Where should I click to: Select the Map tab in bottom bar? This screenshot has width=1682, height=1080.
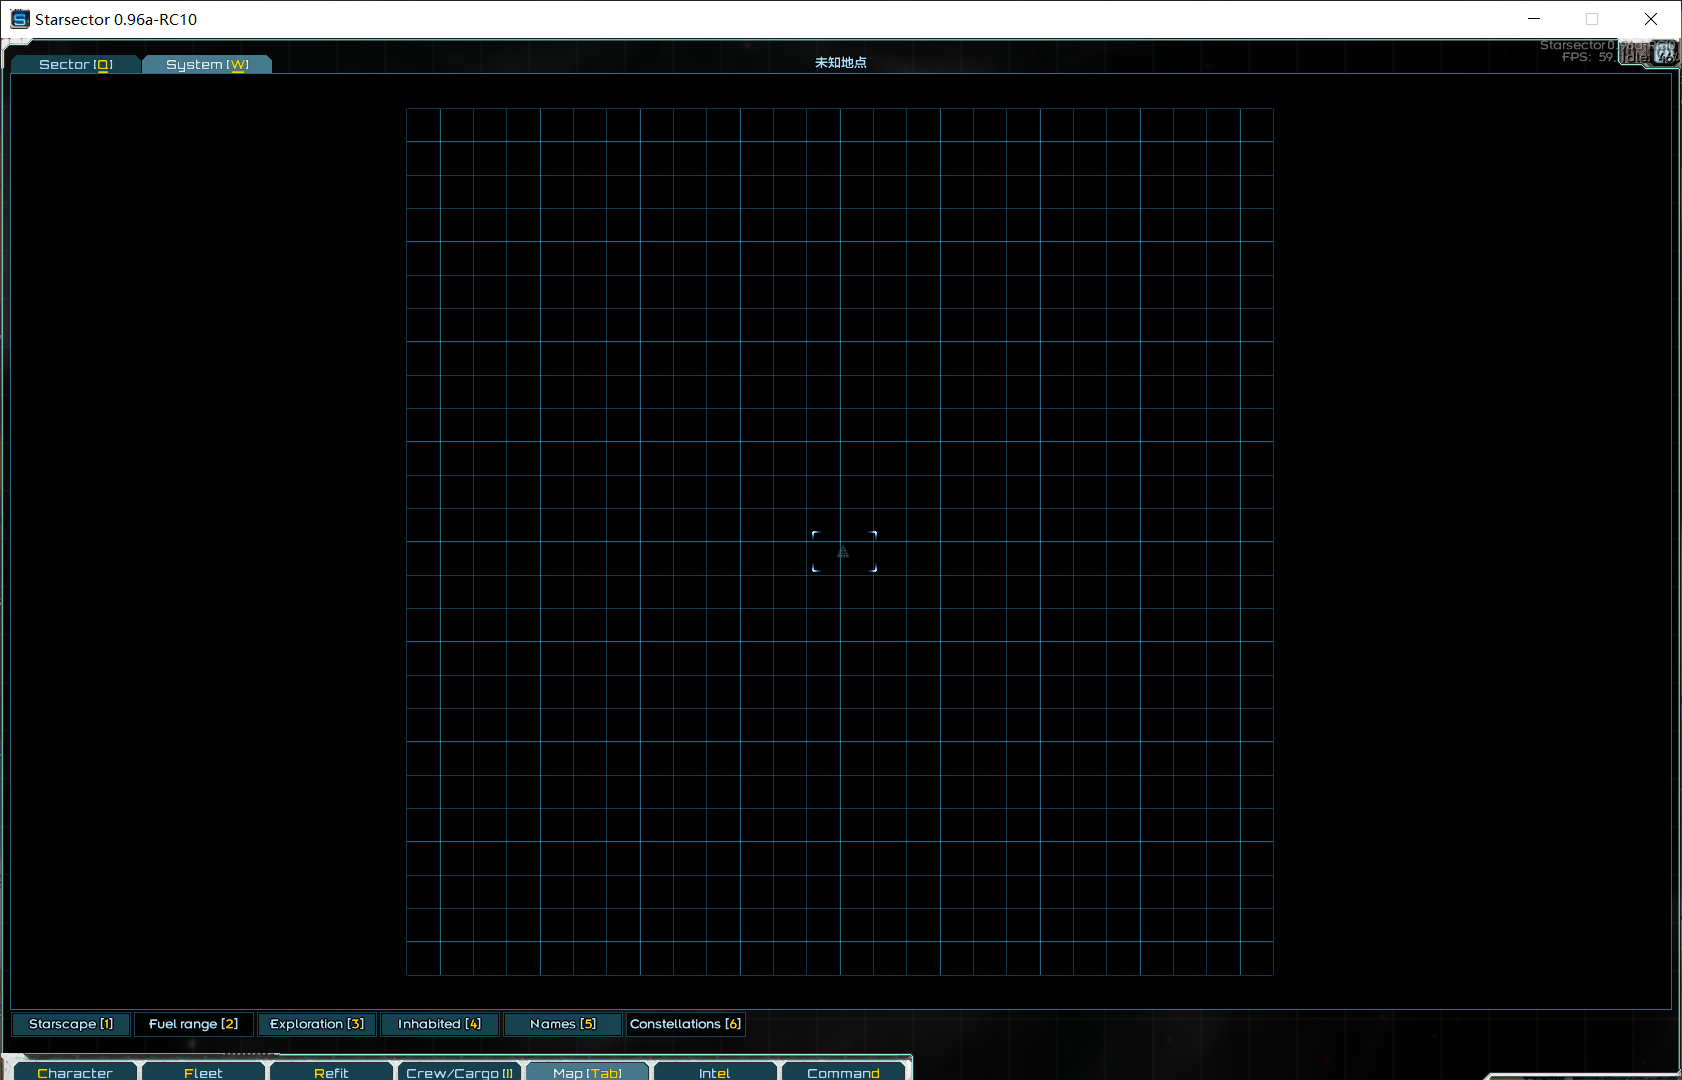(587, 1072)
